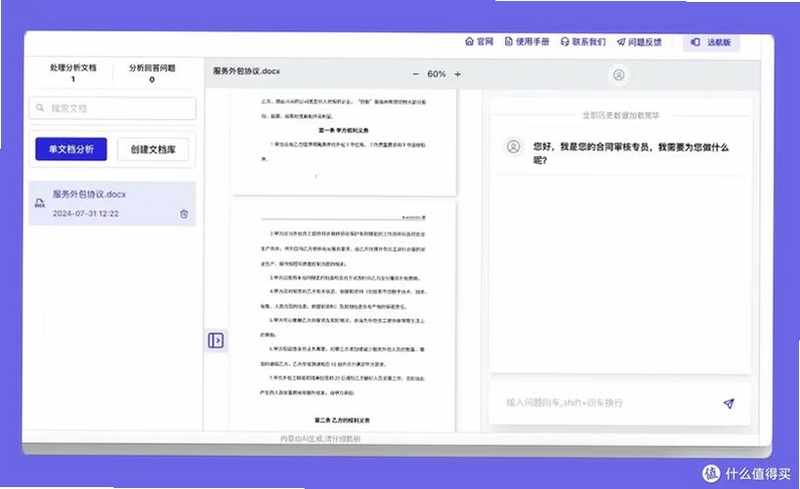Zoom out document with minus button
This screenshot has width=800, height=489.
[x=416, y=74]
